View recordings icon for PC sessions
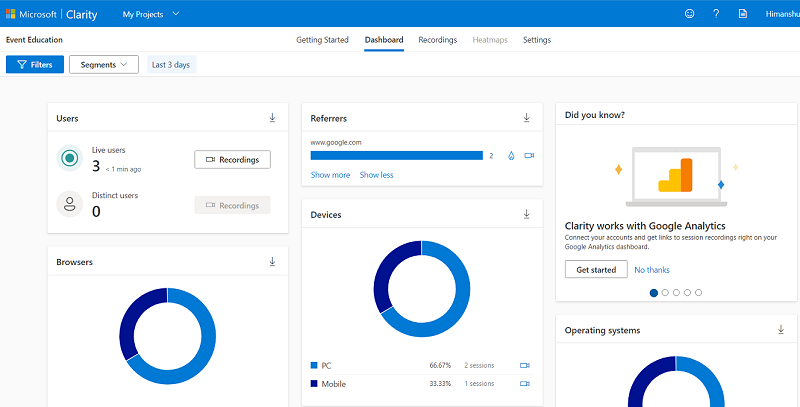Image resolution: width=800 pixels, height=407 pixels. tap(524, 365)
